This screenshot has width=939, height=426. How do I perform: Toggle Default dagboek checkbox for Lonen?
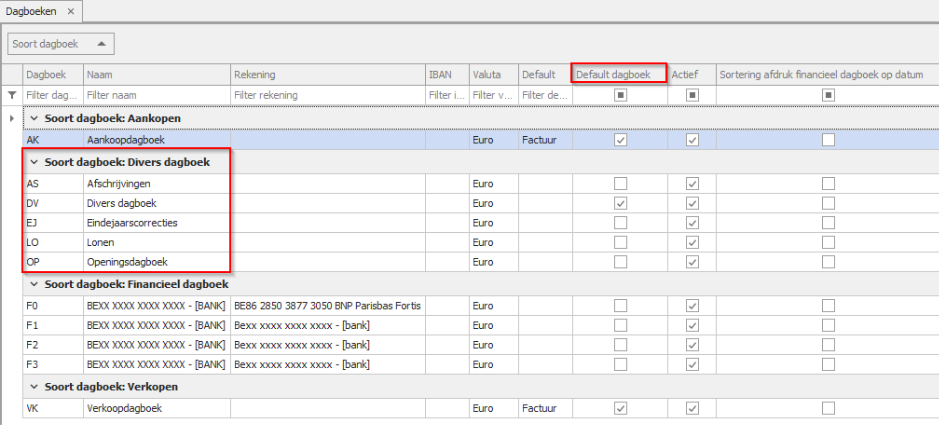[620, 242]
